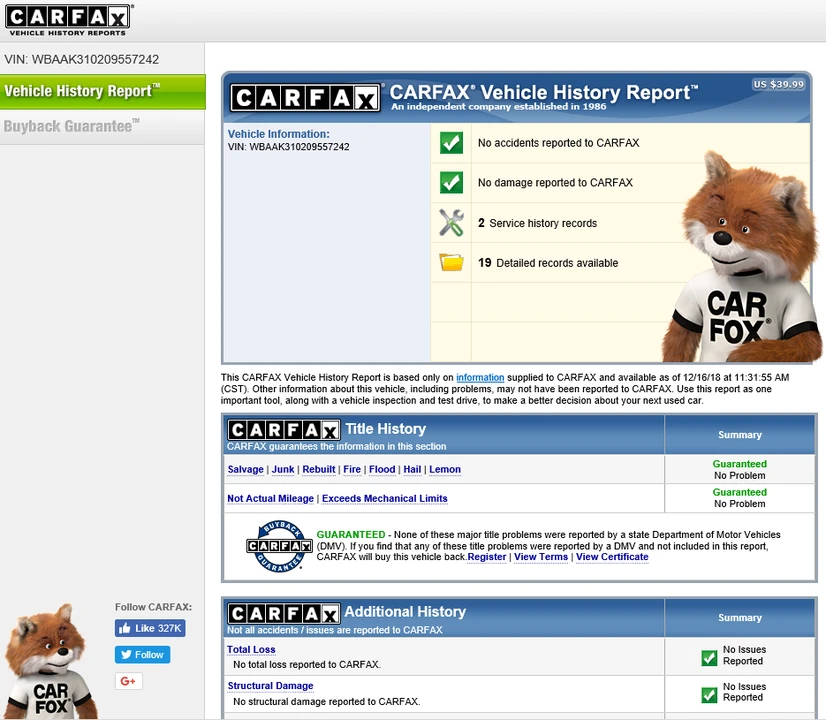Open the Junk title link
Viewport: 826px width, 720px height.
283,469
